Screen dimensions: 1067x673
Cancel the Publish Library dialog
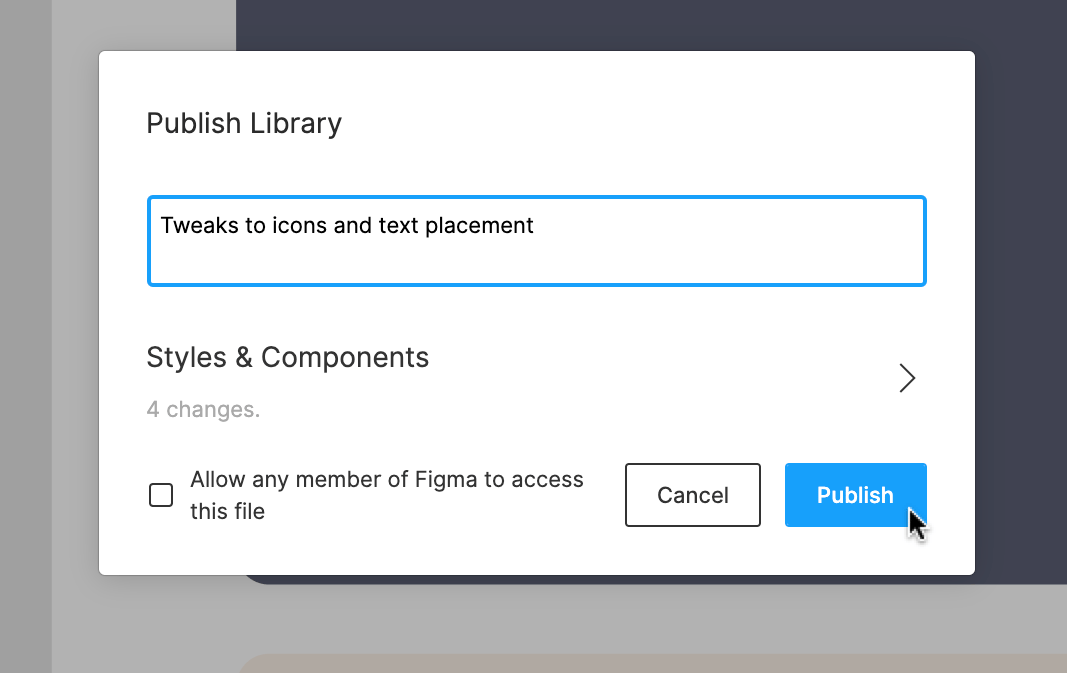[692, 495]
